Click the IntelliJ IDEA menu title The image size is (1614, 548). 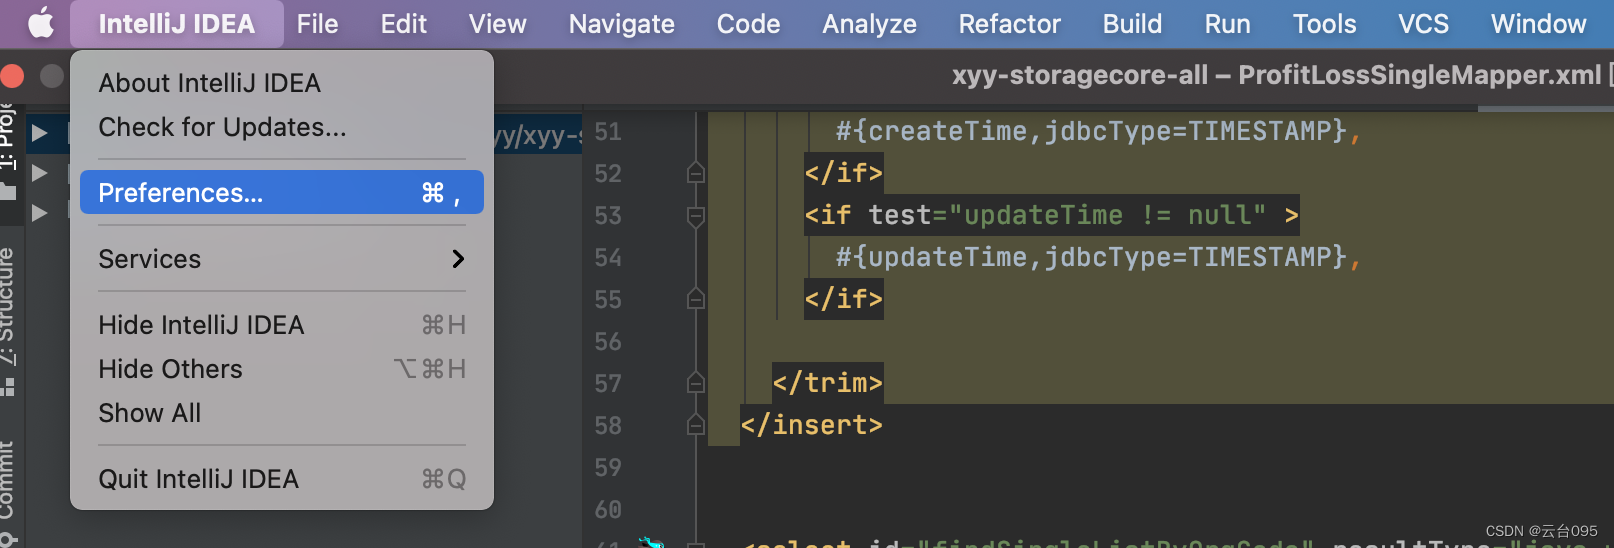[177, 24]
